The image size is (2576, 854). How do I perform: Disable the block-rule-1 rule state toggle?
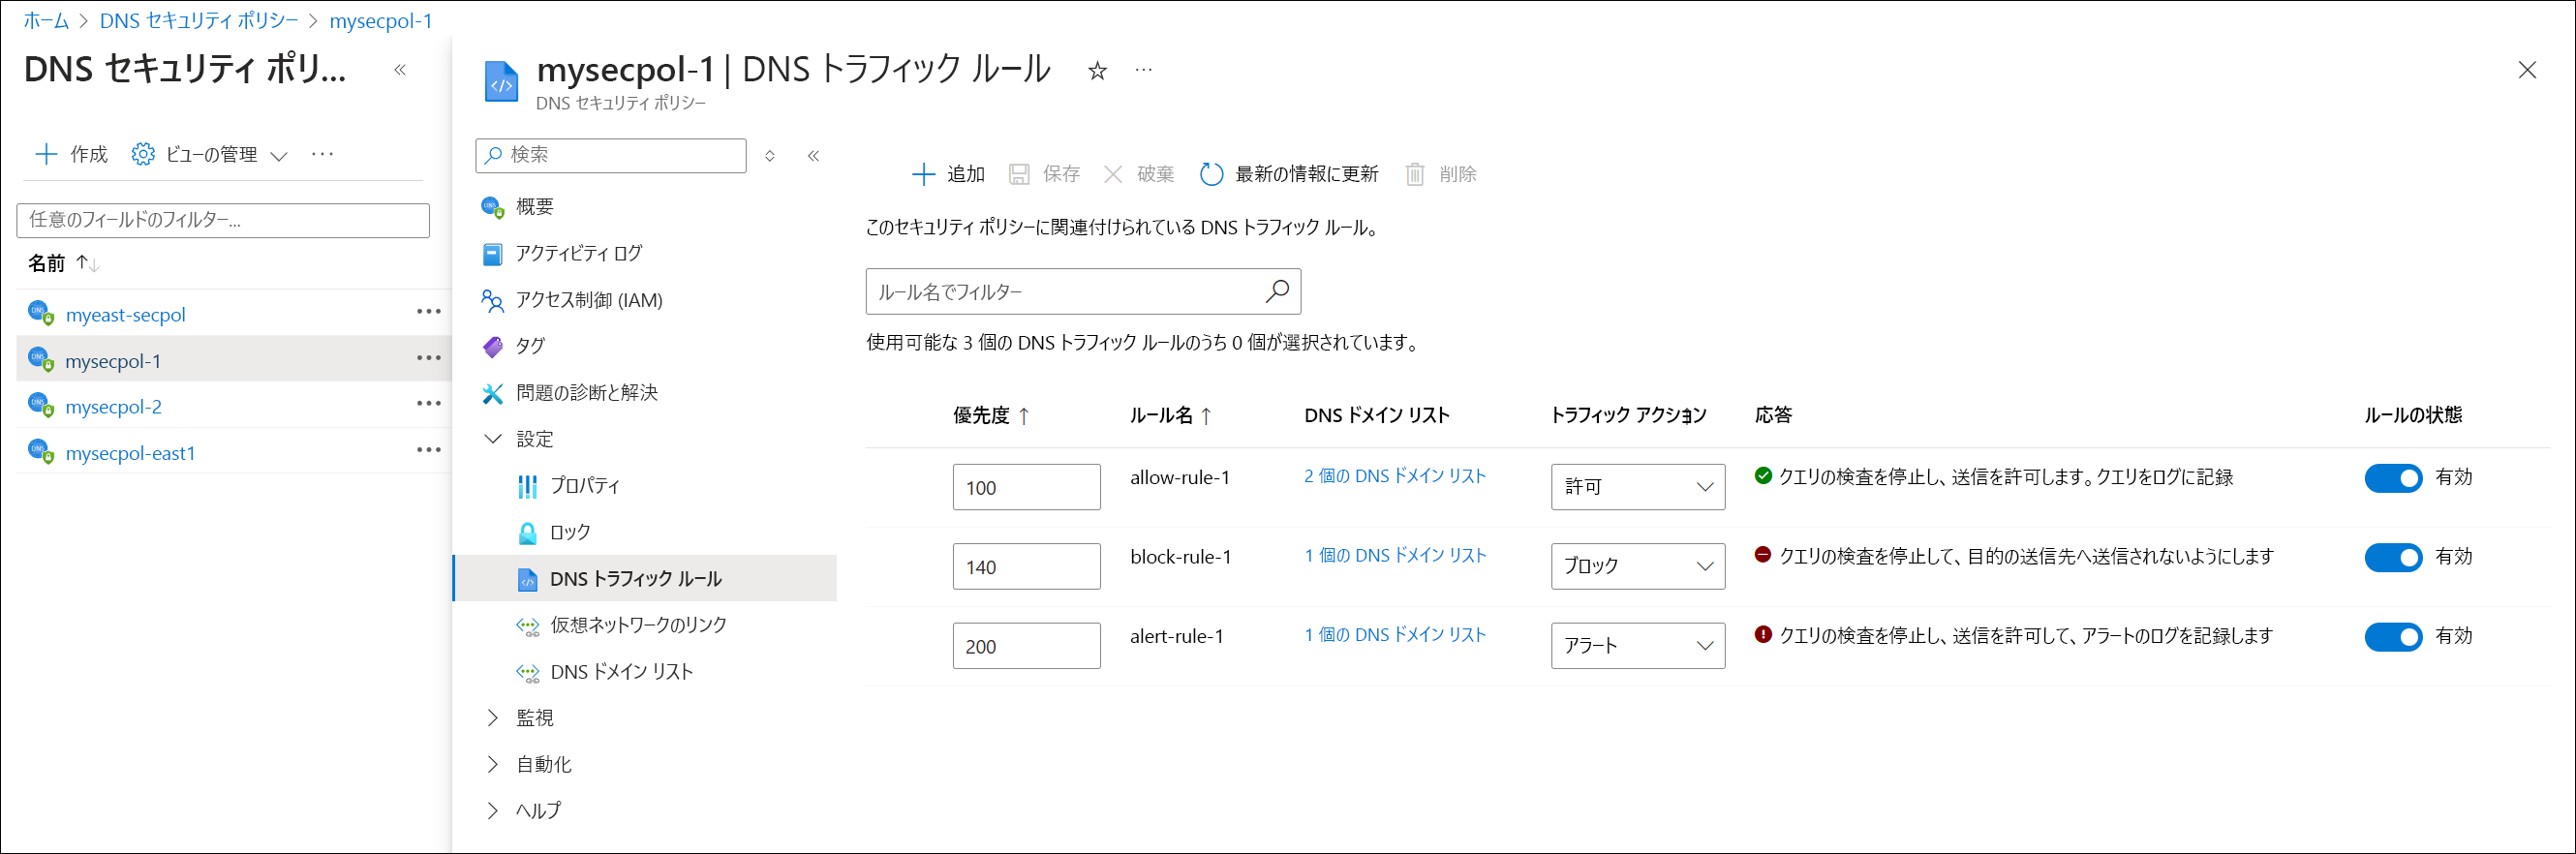[2393, 557]
